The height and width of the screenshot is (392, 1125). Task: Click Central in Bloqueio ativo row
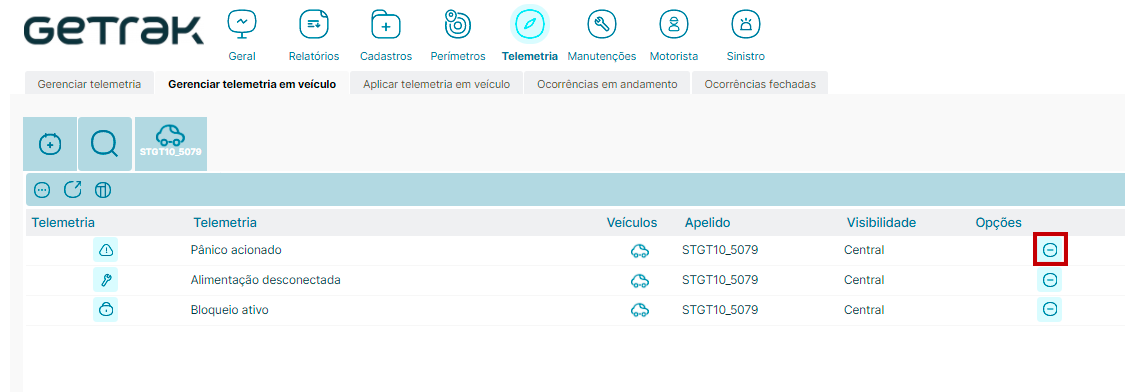coord(864,309)
